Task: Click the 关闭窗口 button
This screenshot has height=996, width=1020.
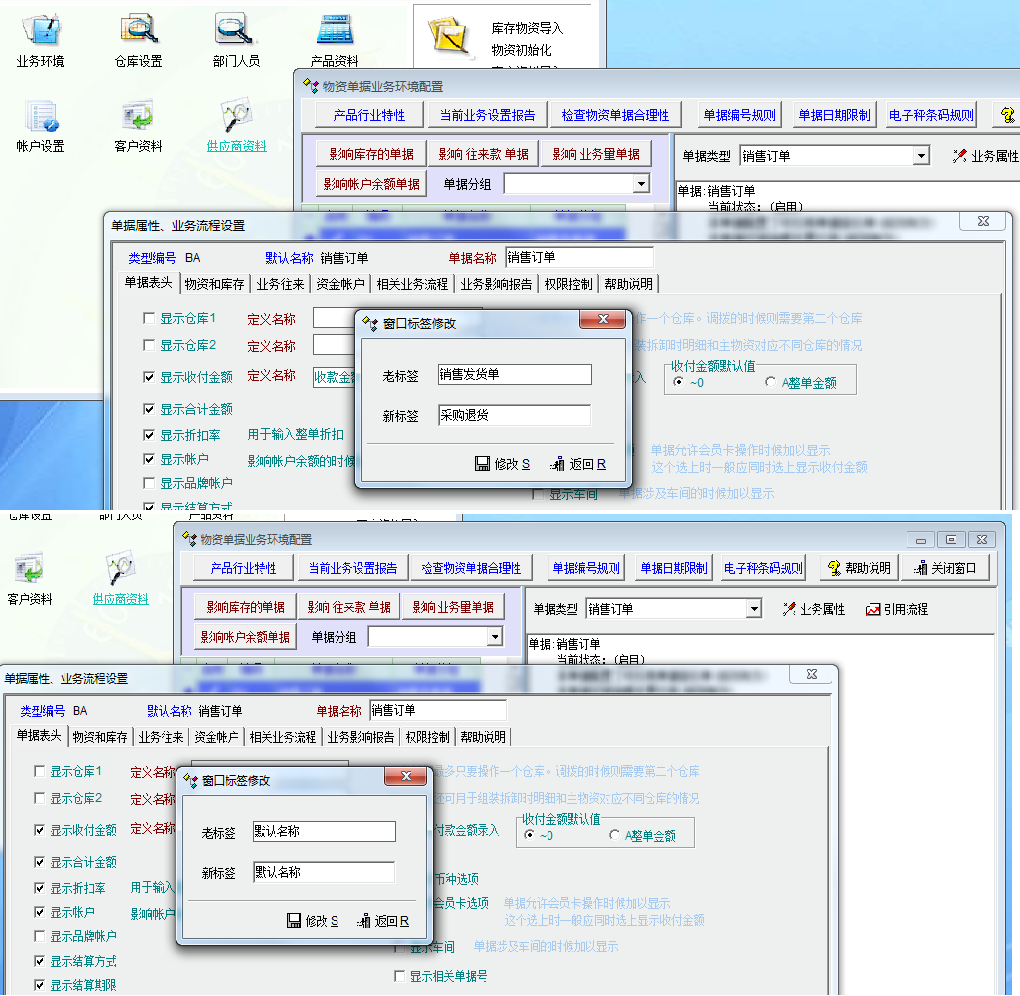Action: click(946, 568)
